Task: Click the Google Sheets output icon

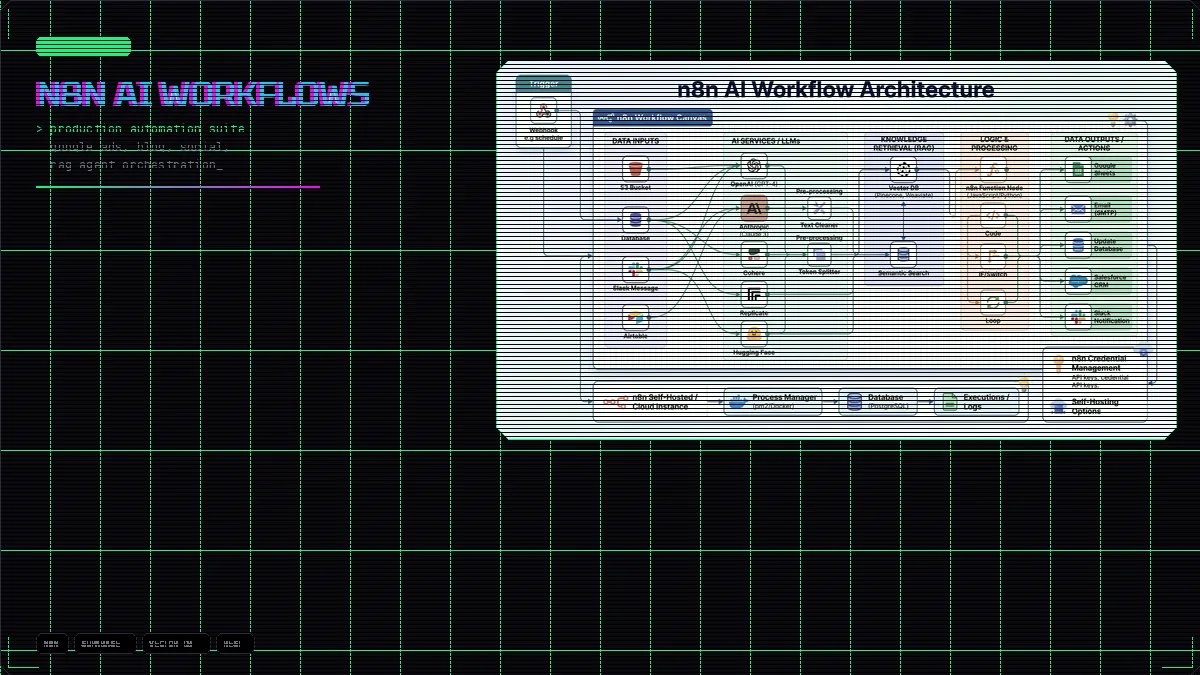Action: 1078,168
